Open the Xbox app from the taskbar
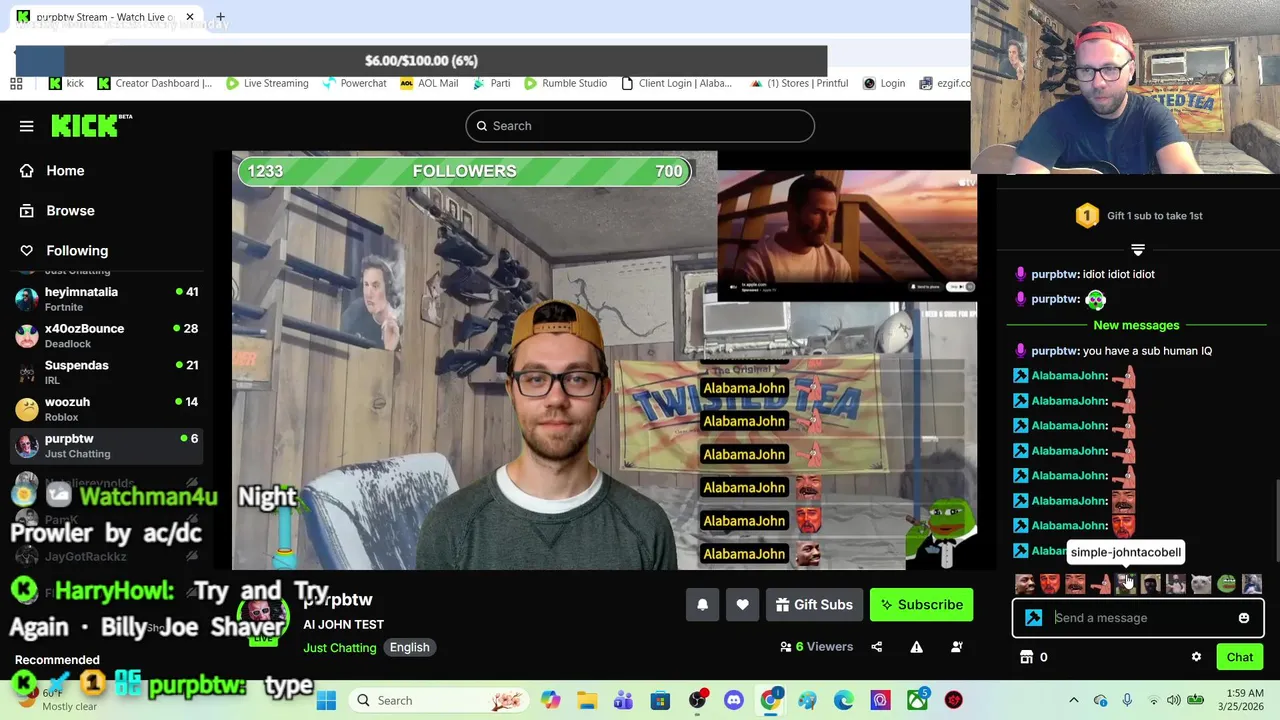 click(x=917, y=700)
